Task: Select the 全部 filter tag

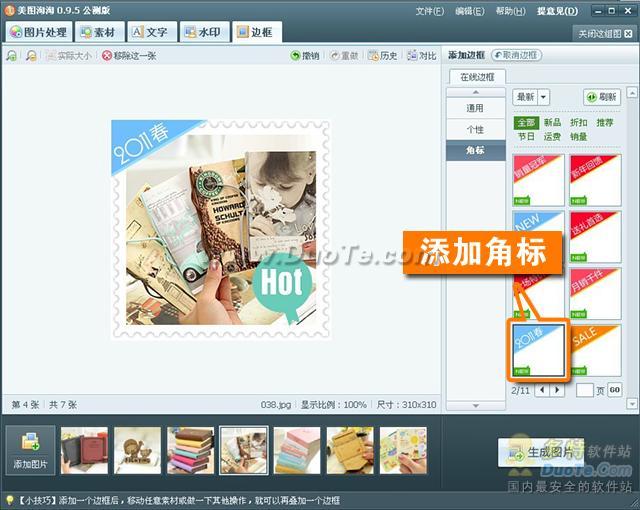Action: [525, 123]
